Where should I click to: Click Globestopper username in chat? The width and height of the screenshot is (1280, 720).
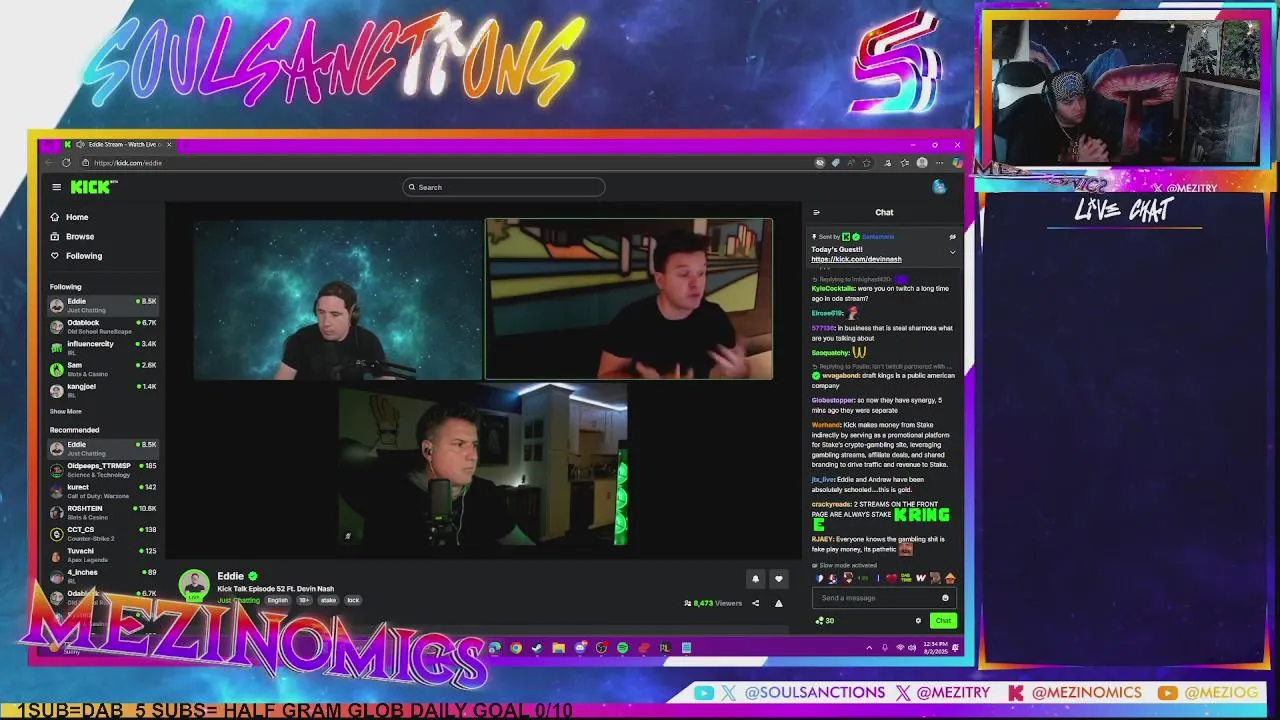pyautogui.click(x=833, y=400)
